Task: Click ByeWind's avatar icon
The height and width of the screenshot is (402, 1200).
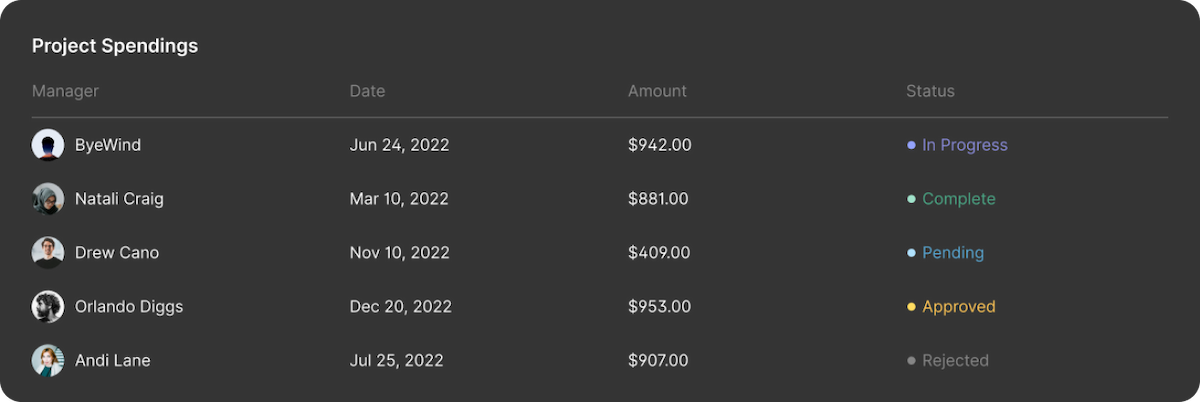Action: pyautogui.click(x=48, y=145)
